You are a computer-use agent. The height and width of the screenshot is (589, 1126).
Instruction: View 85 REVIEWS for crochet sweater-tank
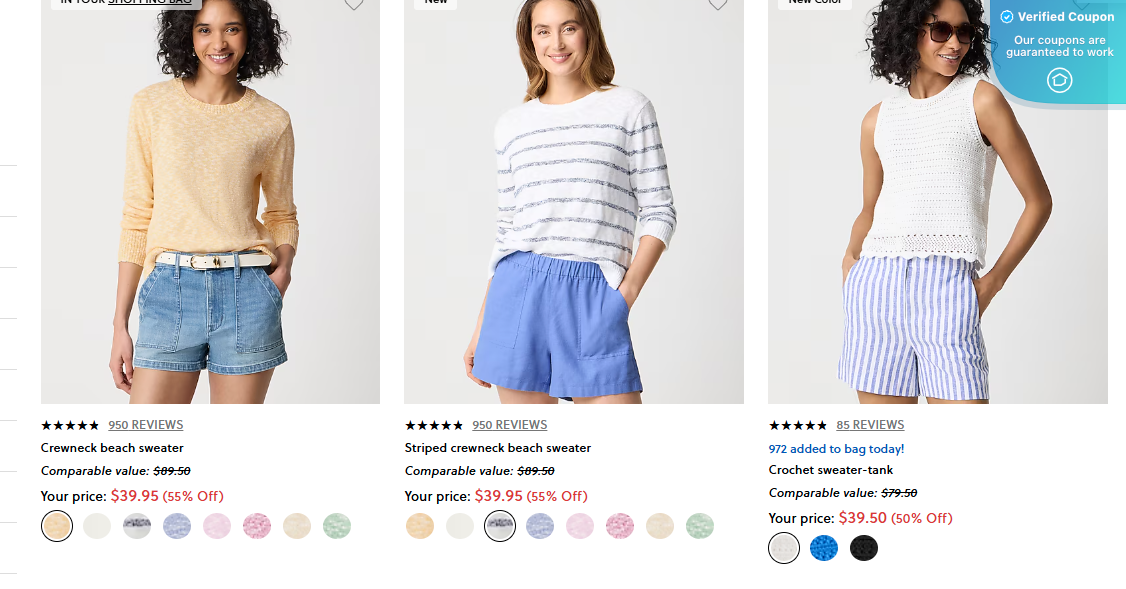click(869, 424)
